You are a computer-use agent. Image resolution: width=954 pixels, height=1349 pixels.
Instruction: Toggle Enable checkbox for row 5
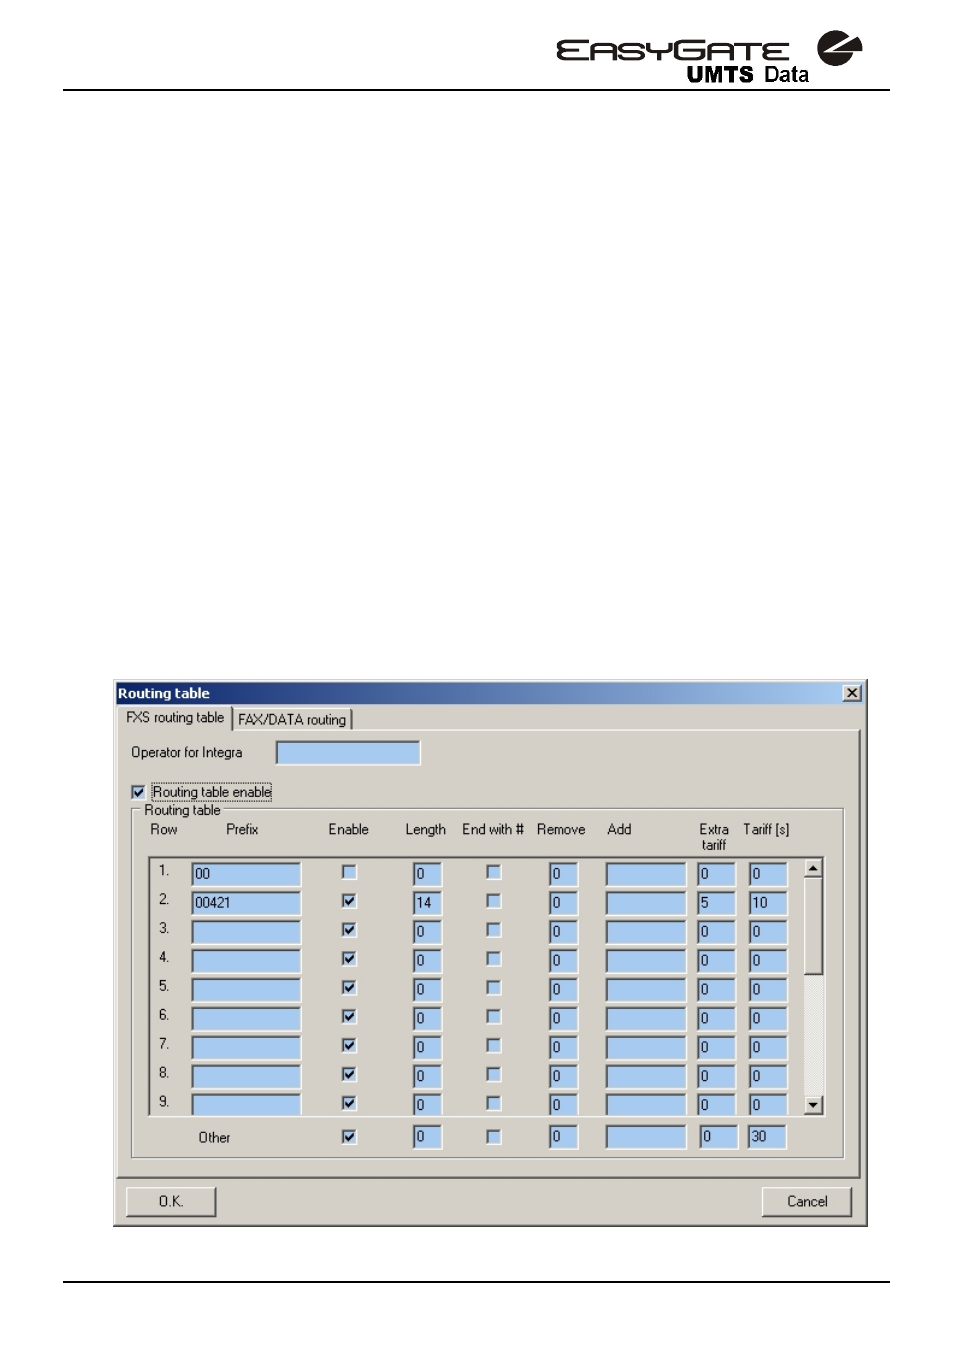pos(349,988)
